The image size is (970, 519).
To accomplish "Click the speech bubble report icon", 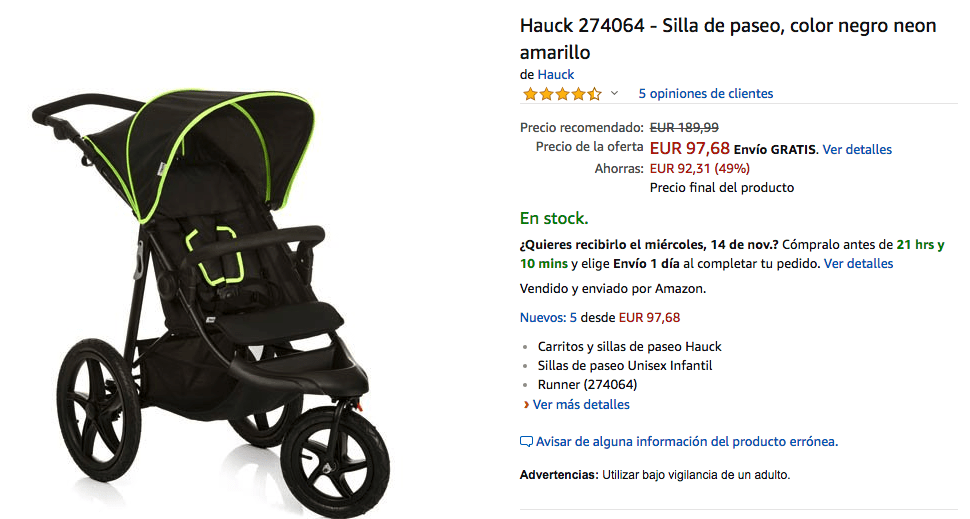I will [526, 442].
